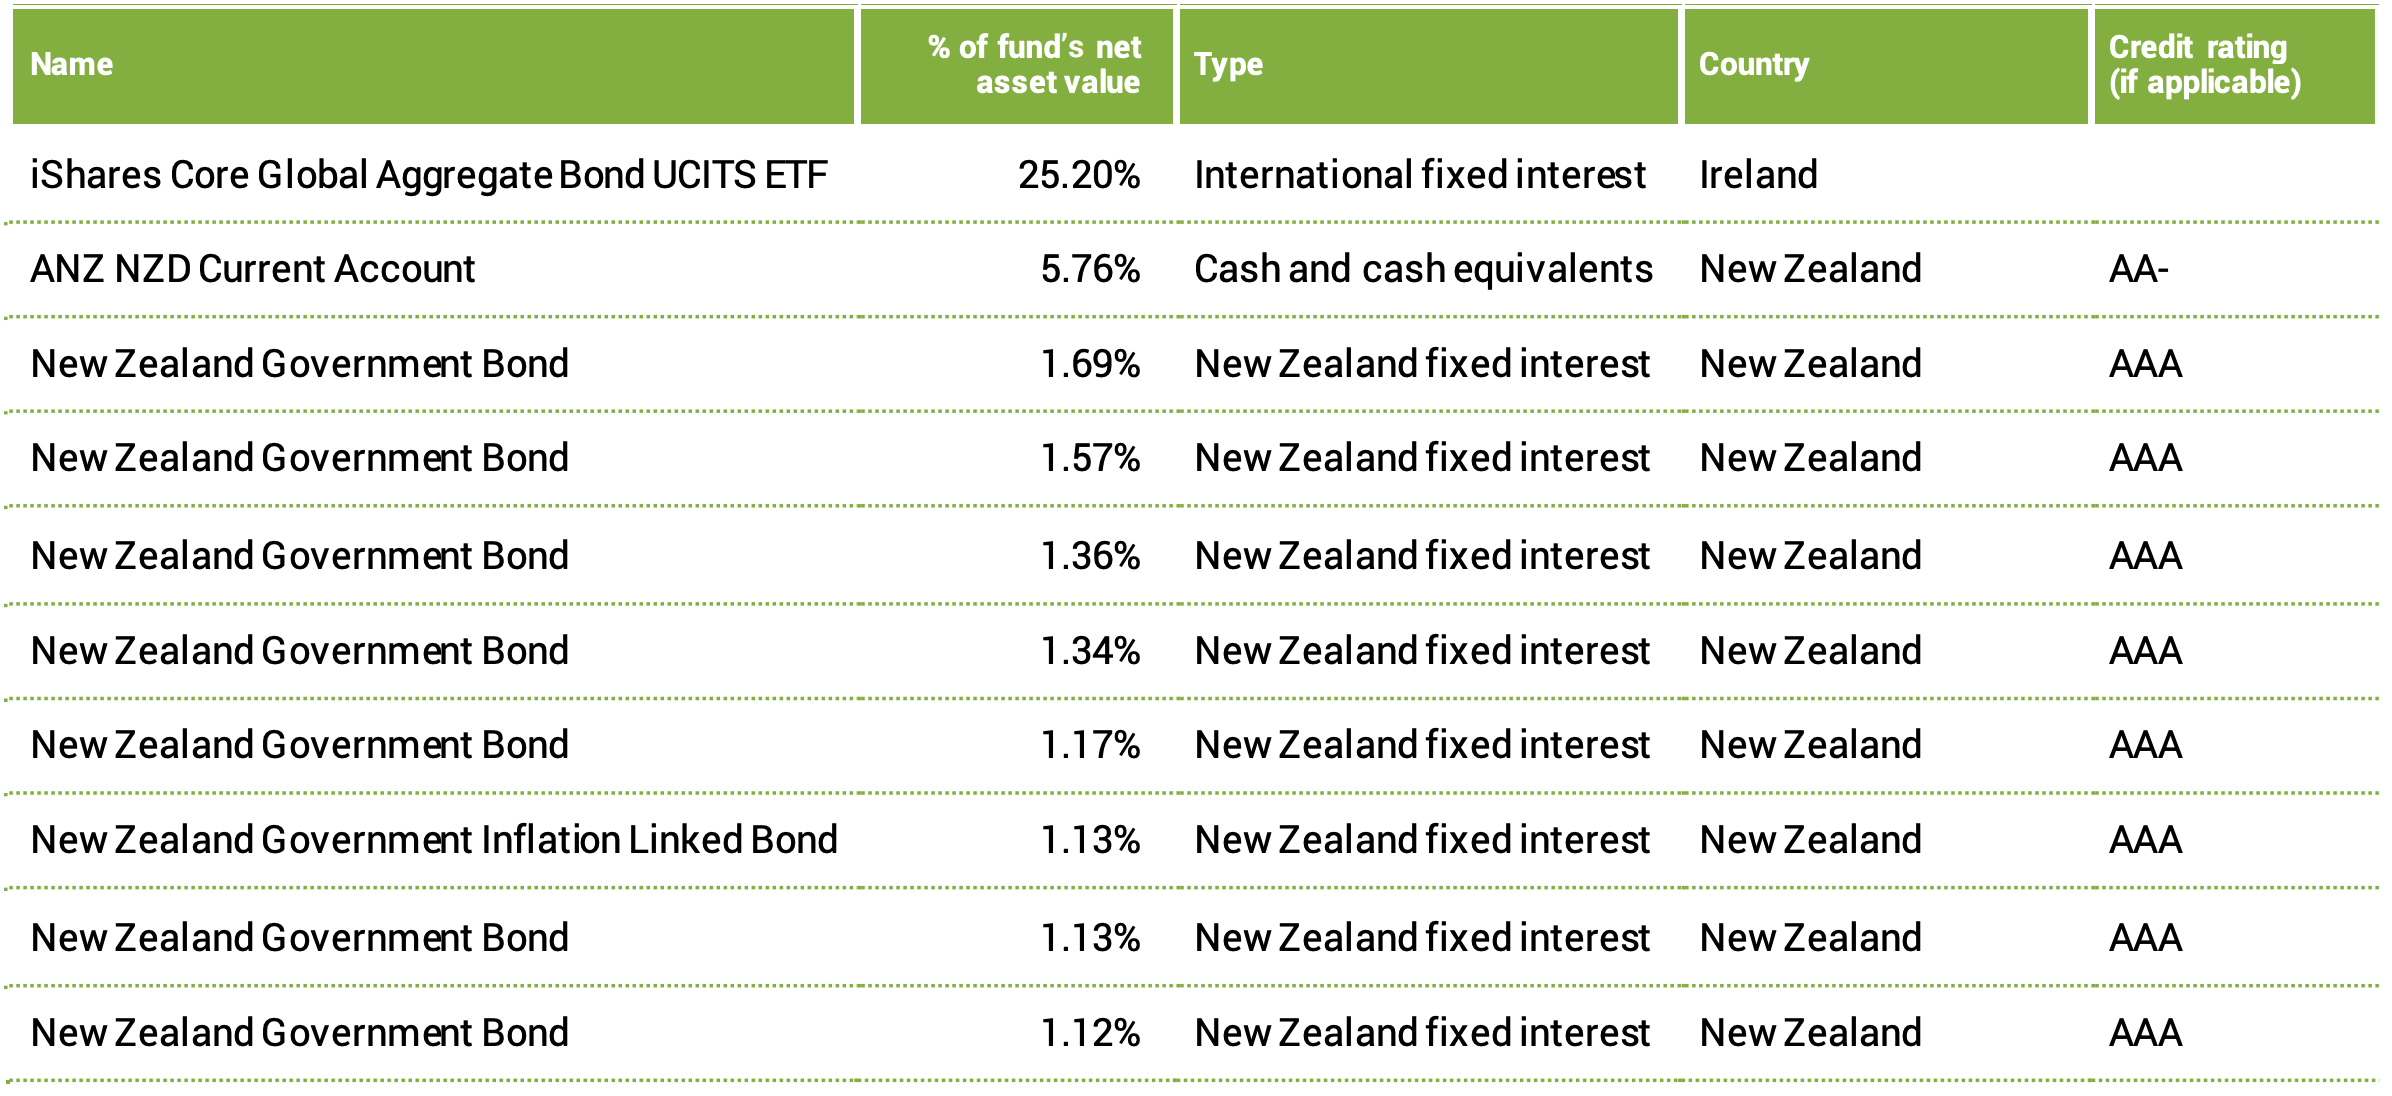Select the AA- credit rating cell
Screen dimensions: 2392x1096
(x=2139, y=269)
